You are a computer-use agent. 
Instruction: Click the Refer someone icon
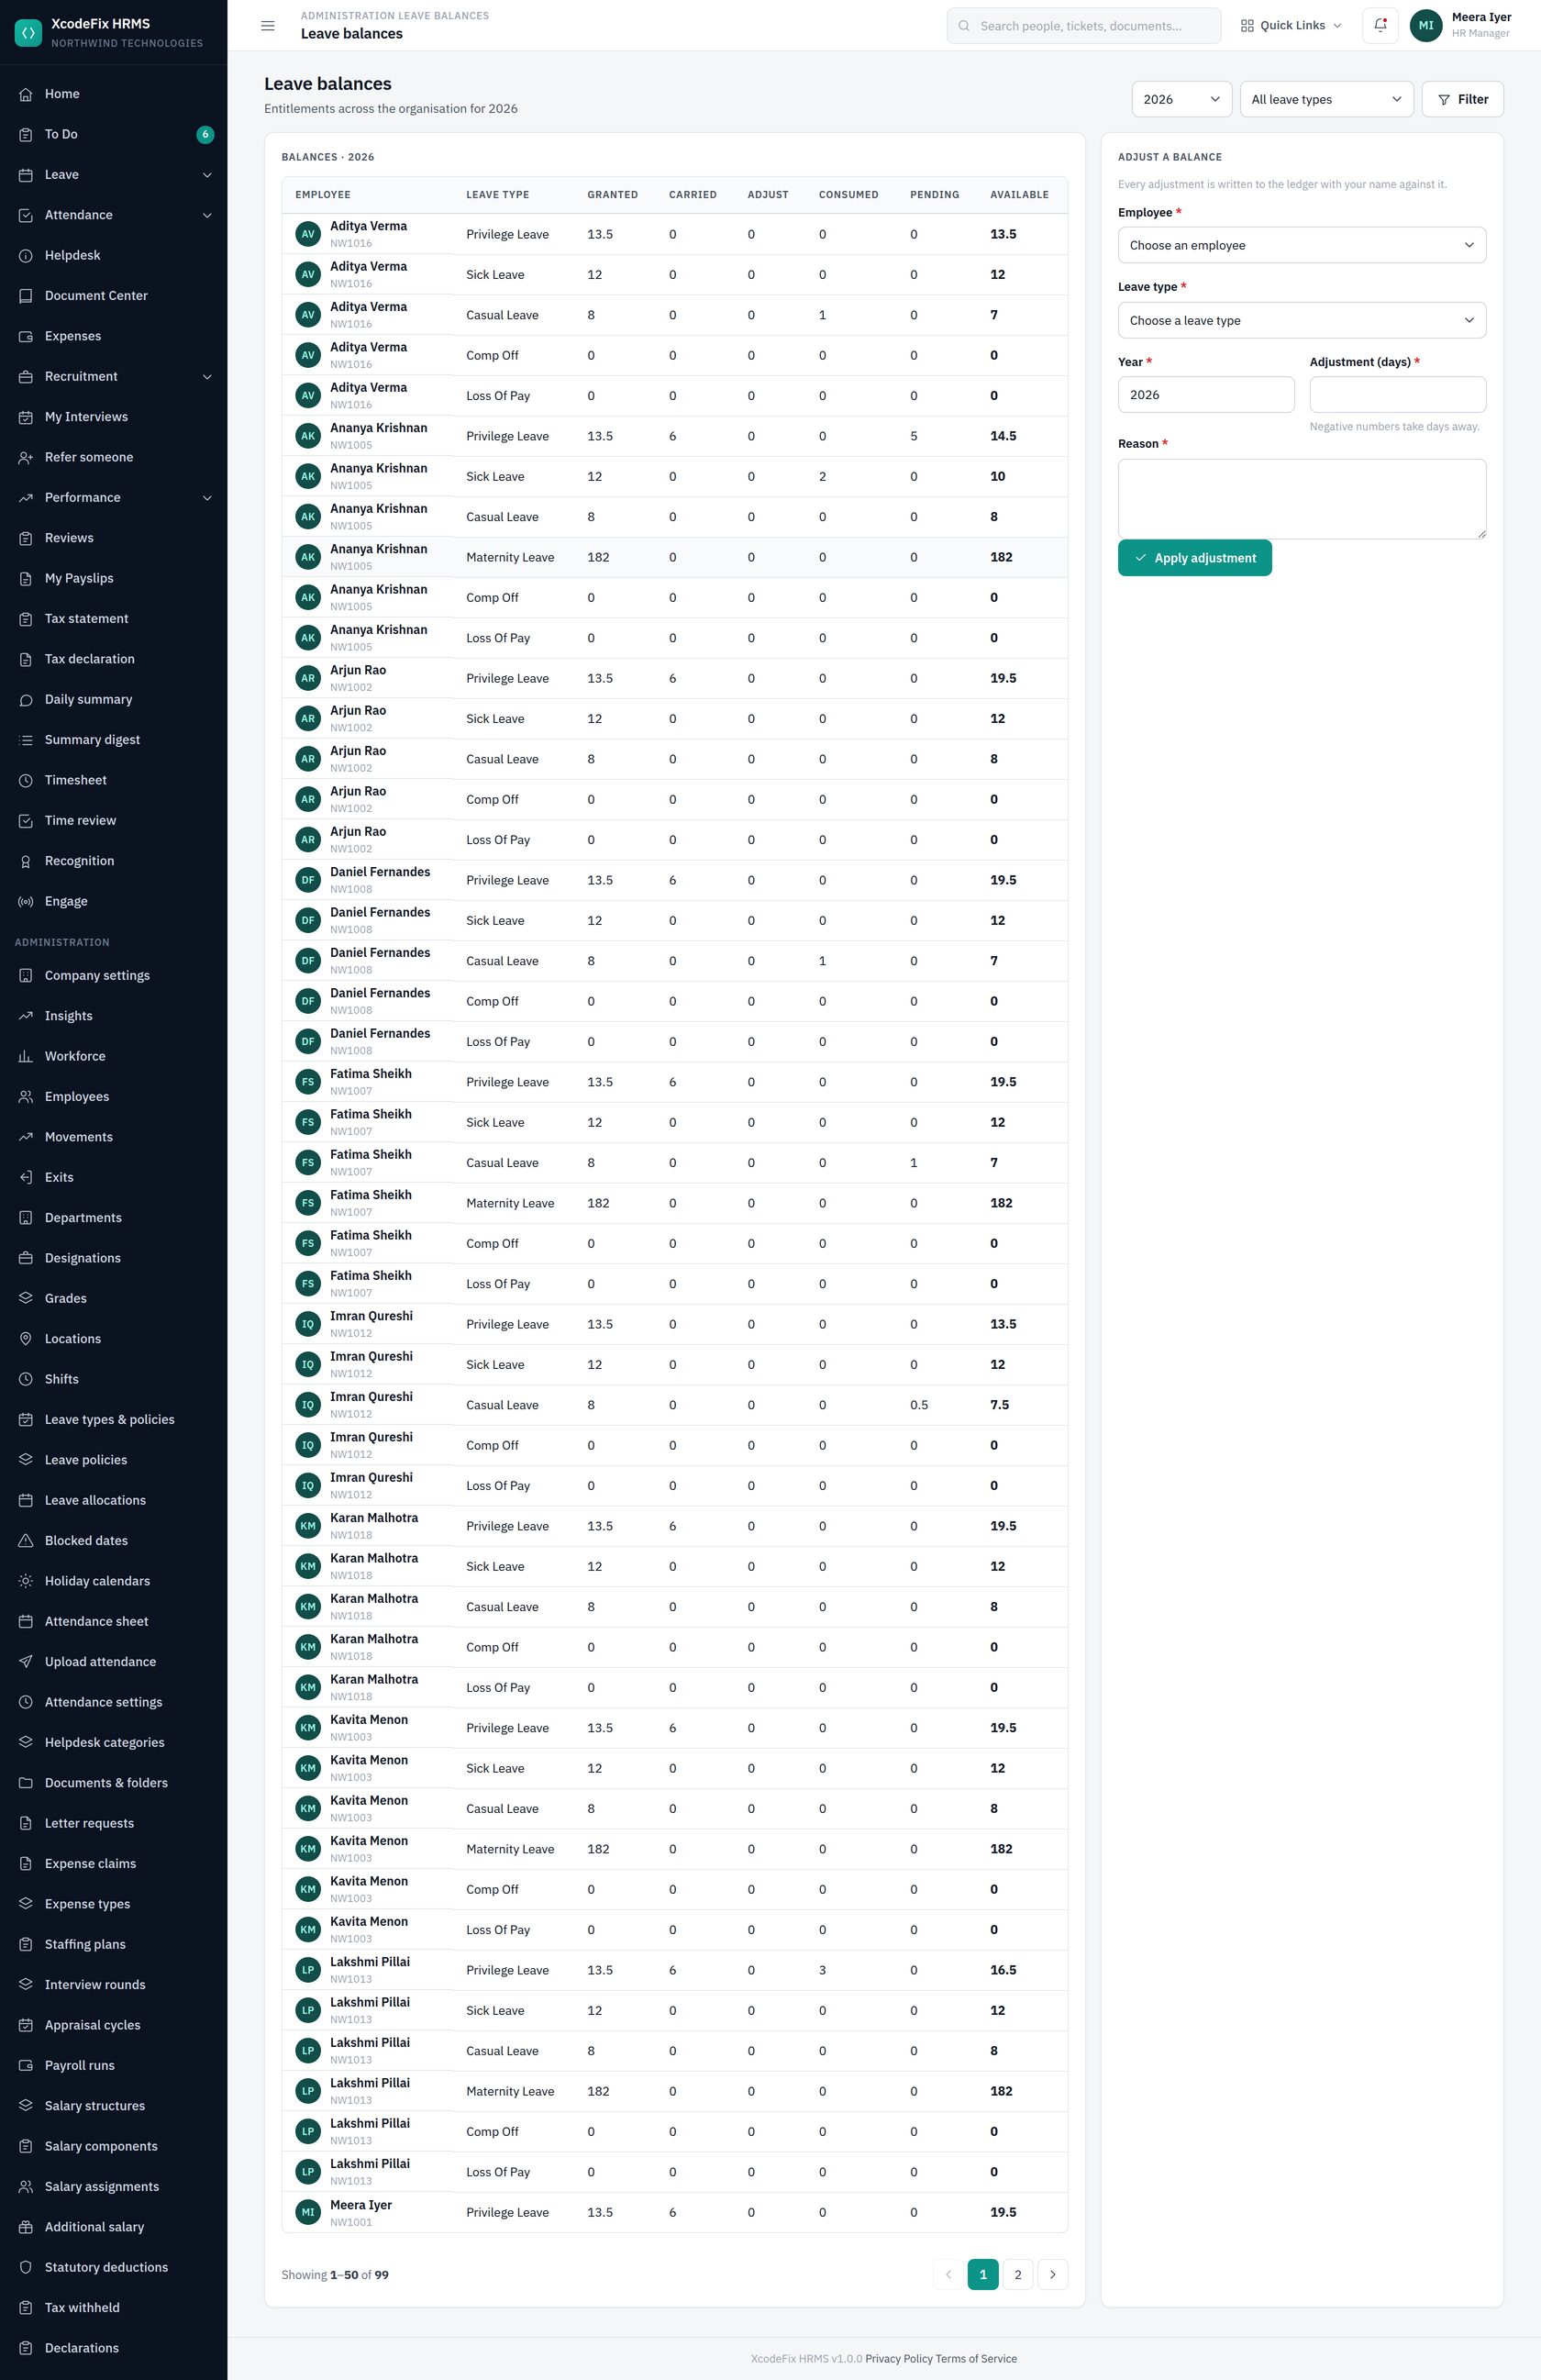[x=26, y=458]
